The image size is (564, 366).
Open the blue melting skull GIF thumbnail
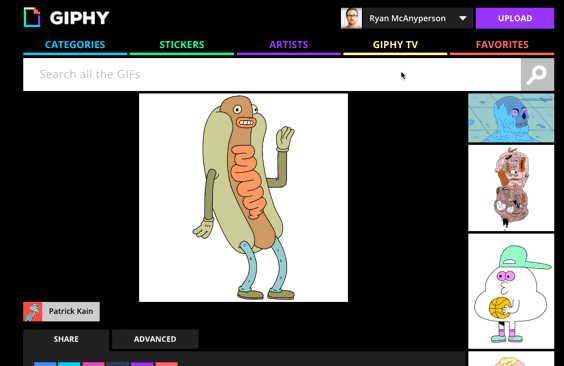(x=511, y=118)
